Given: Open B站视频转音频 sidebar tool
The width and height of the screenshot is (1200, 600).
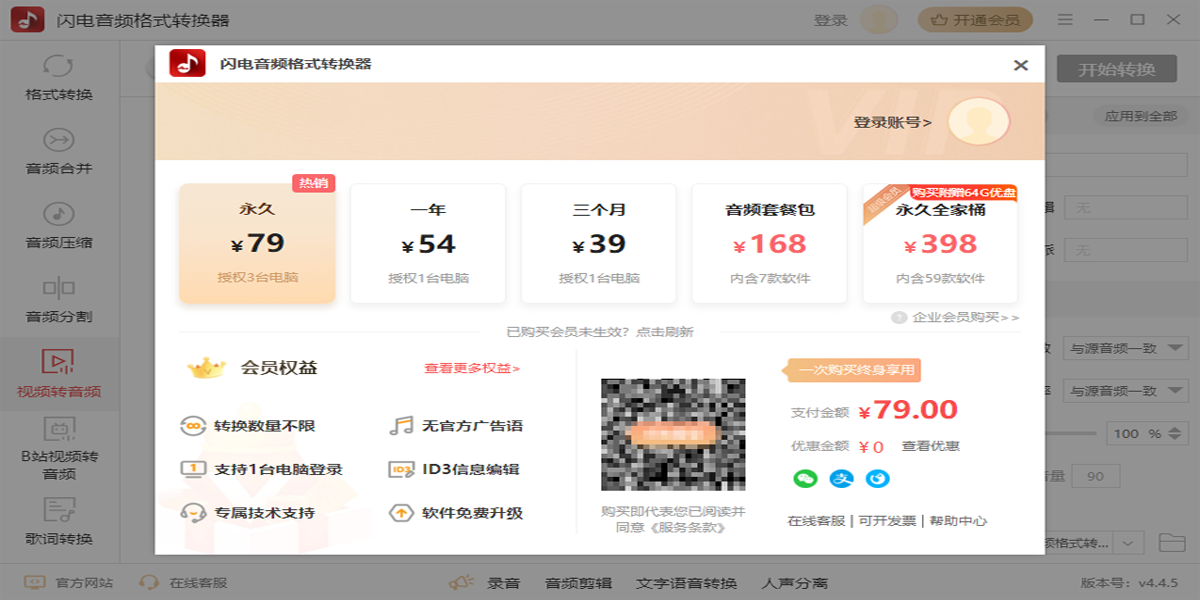Looking at the screenshot, I should [59, 448].
